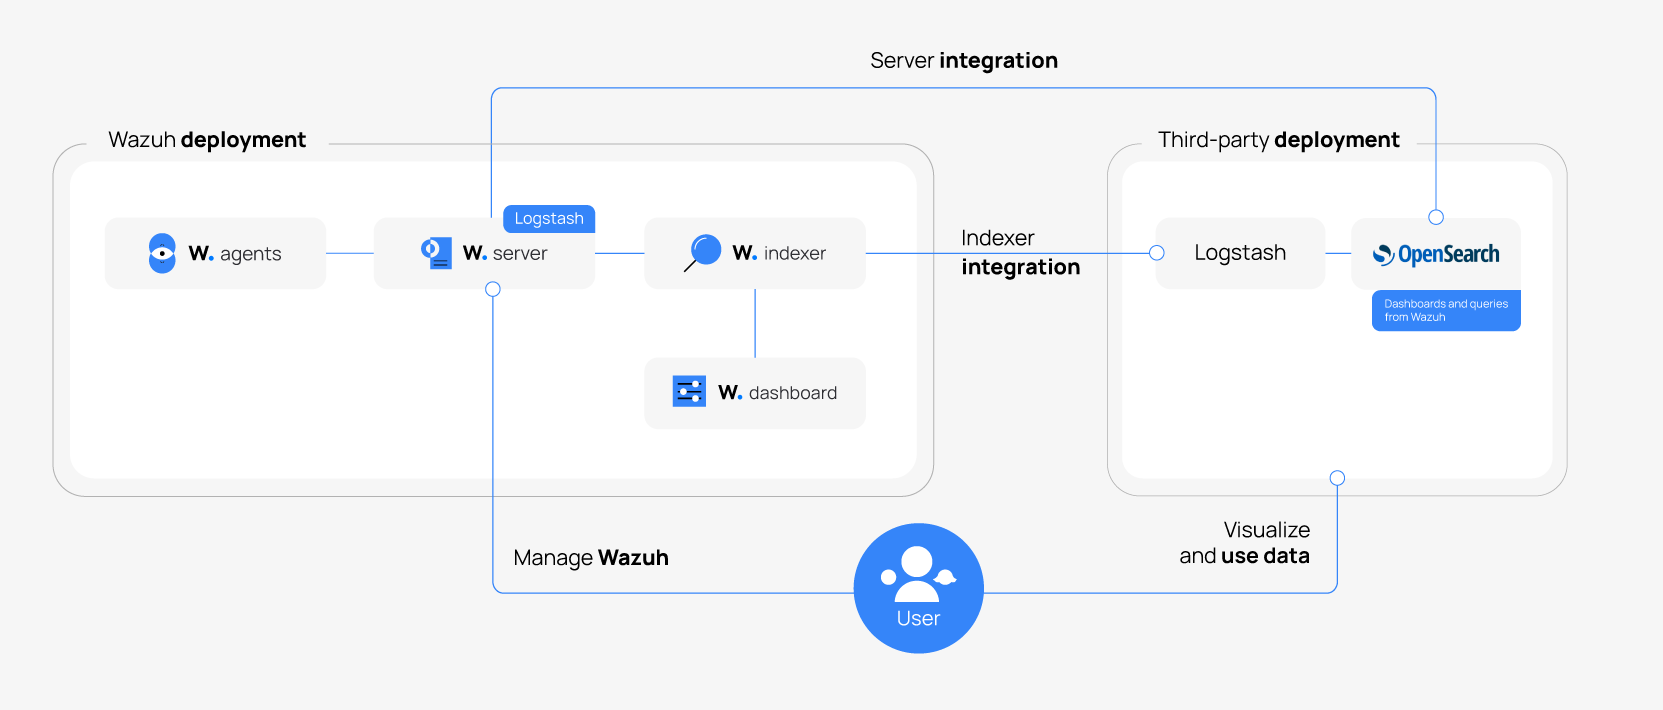Click the blue User circle icon
1663x710 pixels.
click(918, 588)
